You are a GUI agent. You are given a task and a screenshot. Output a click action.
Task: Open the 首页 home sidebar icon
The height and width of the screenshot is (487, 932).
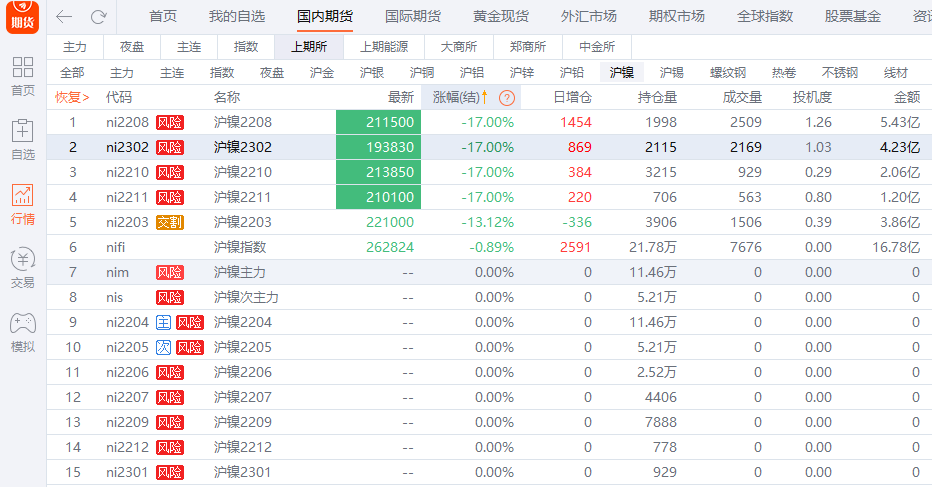click(x=22, y=76)
